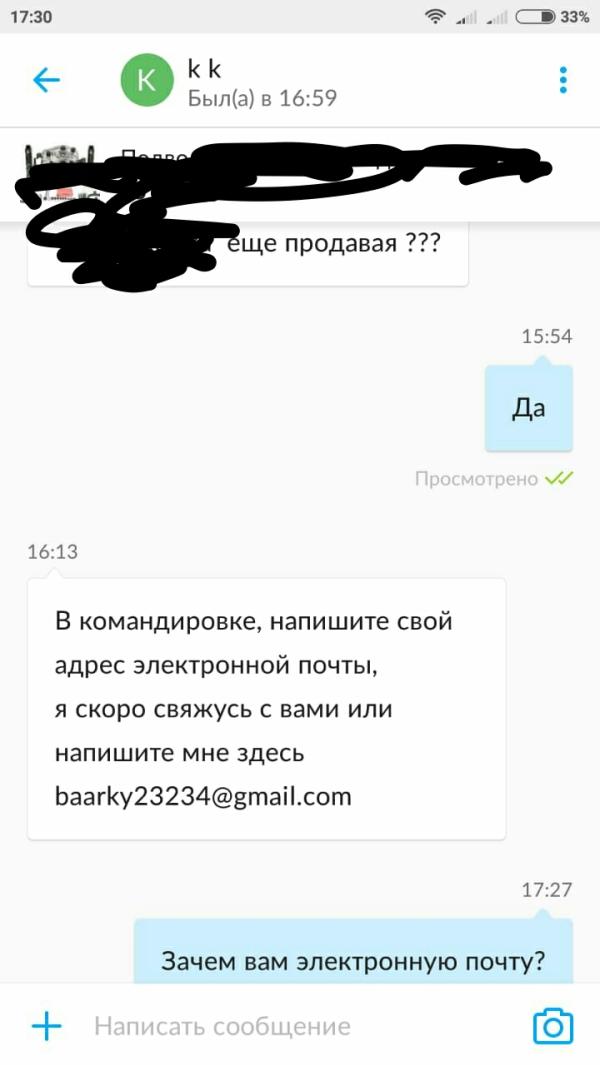Image resolution: width=600 pixels, height=1065 pixels.
Task: Tap the blue back arrow
Action: (46, 80)
